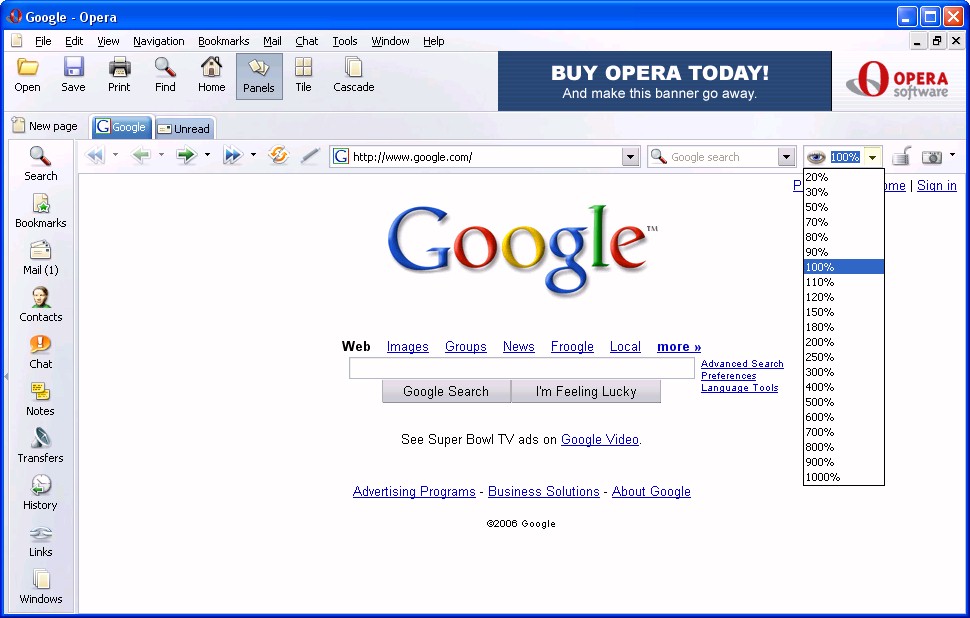This screenshot has width=970, height=618.
Task: Click the Rewind navigation arrow
Action: tap(96, 155)
